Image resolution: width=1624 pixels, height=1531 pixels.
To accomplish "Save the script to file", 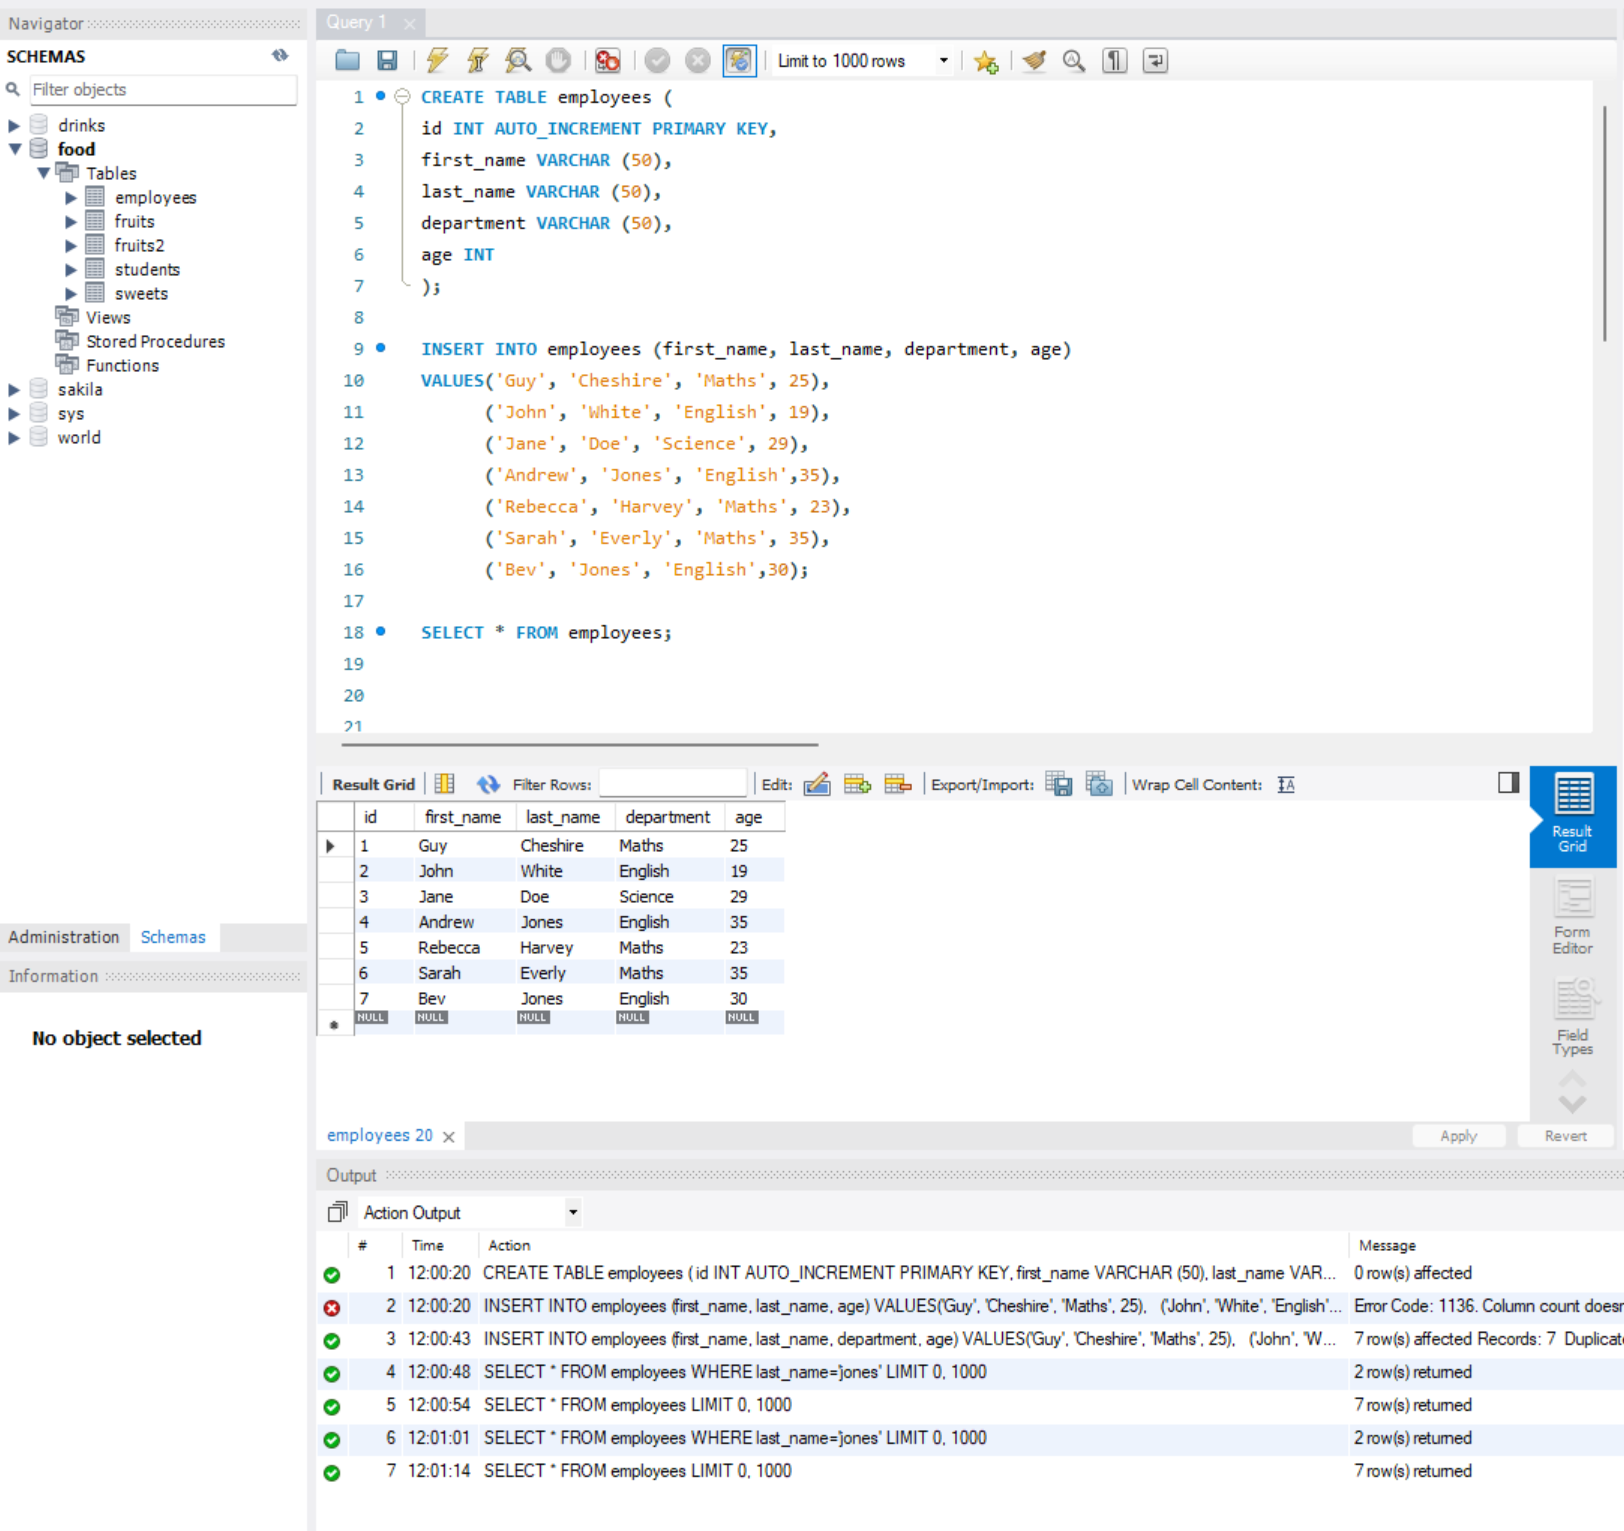I will point(386,60).
